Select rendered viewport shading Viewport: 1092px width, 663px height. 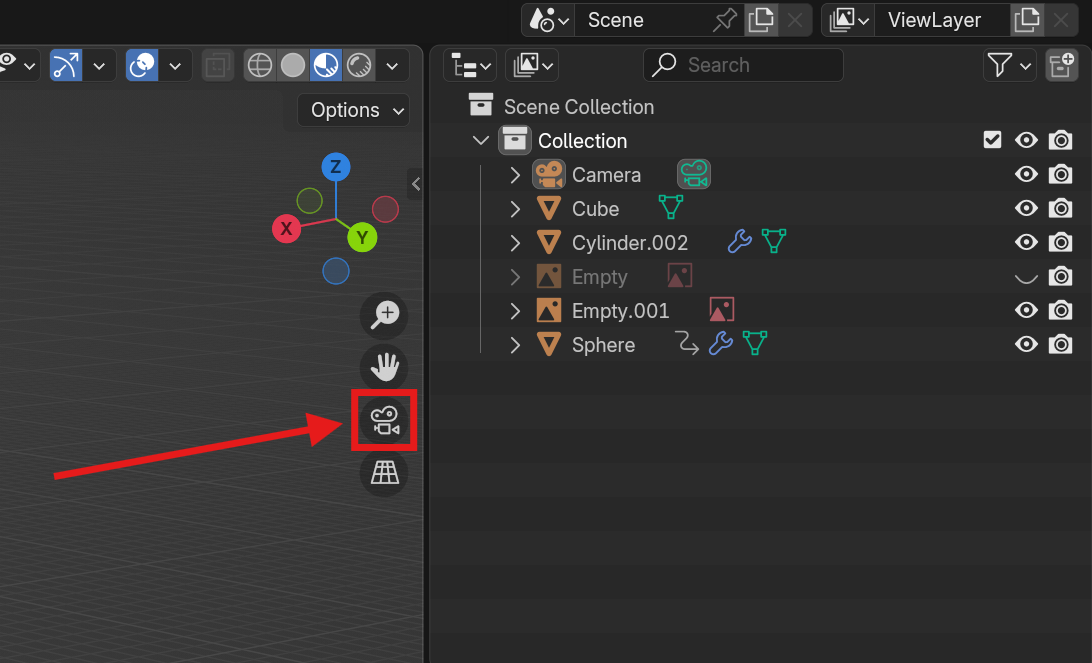click(x=359, y=65)
